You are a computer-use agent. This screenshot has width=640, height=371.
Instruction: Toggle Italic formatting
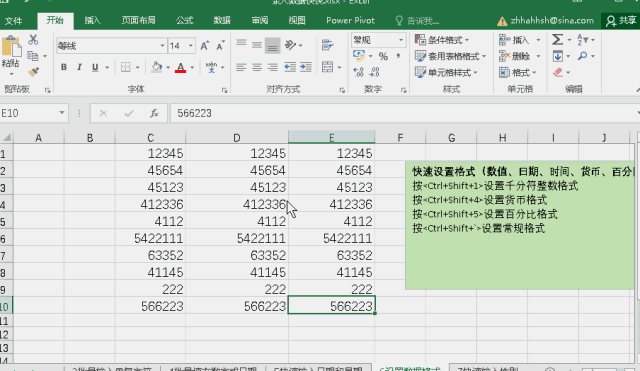pos(79,67)
